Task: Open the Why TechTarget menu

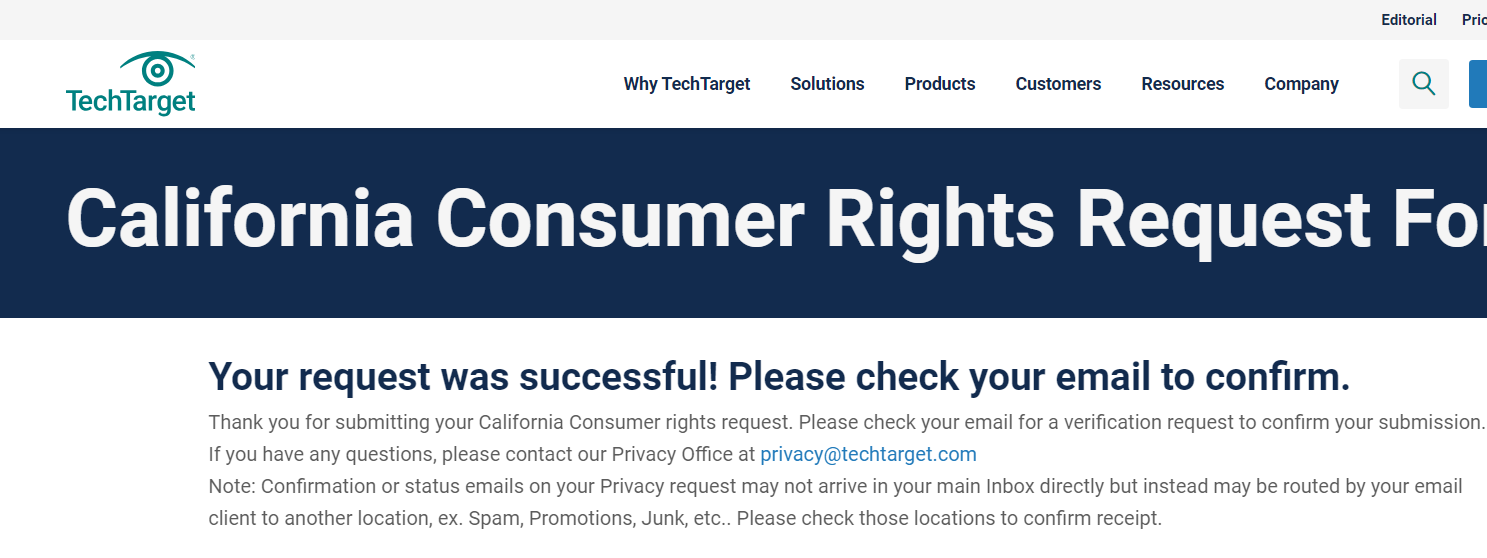Action: (x=687, y=84)
